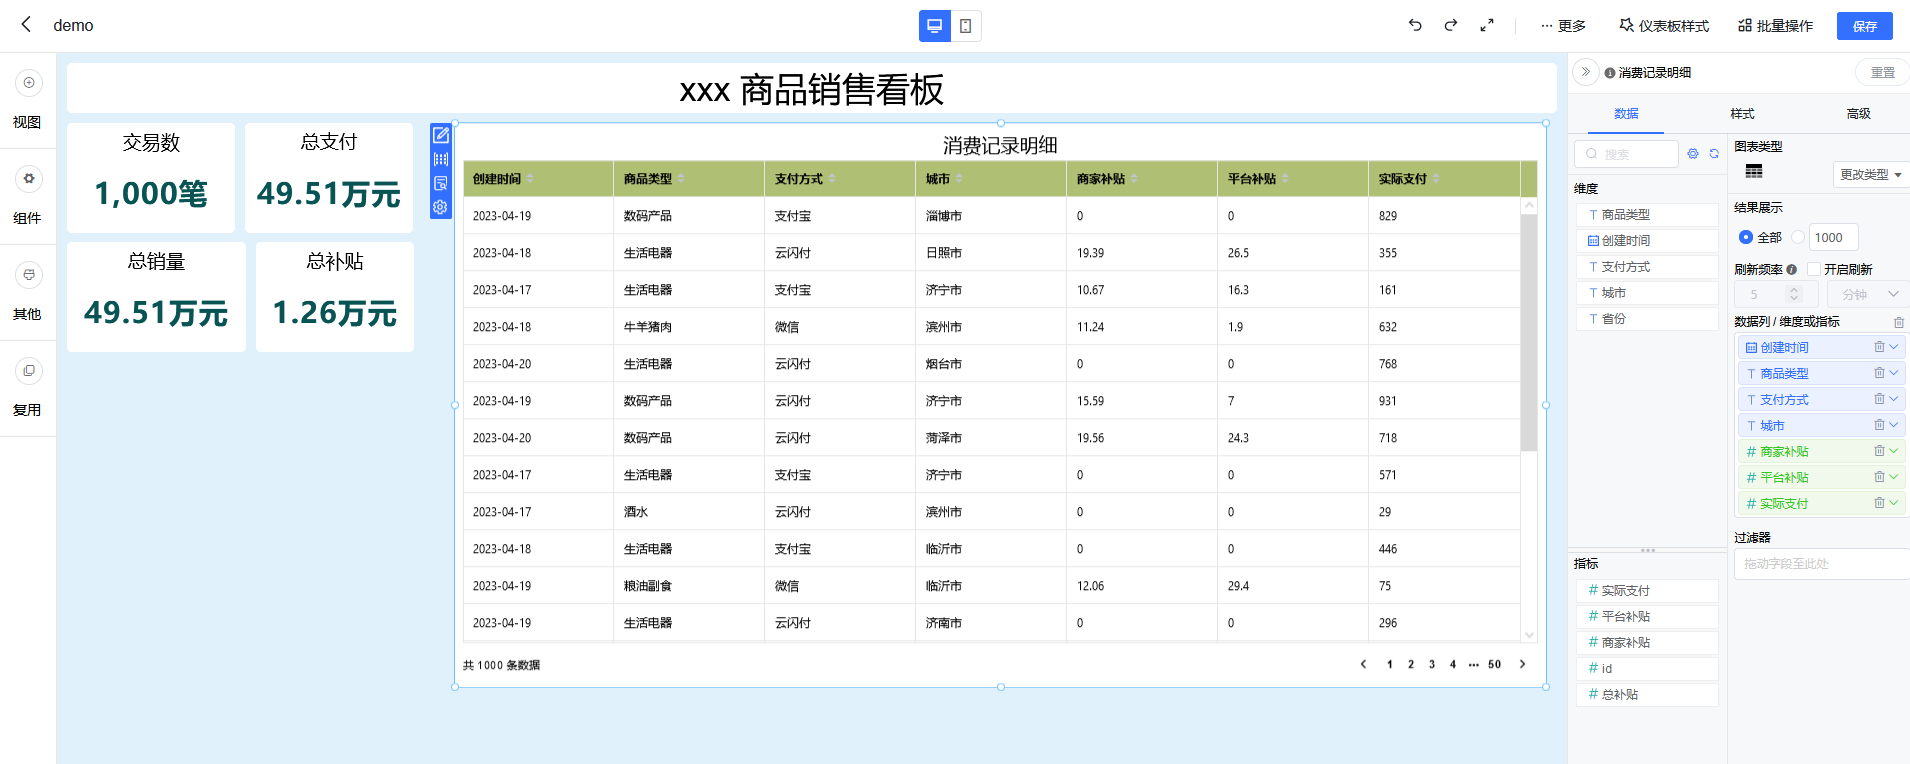The height and width of the screenshot is (764, 1910).
Task: Open the 组件 sidebar panel
Action: coord(28,196)
